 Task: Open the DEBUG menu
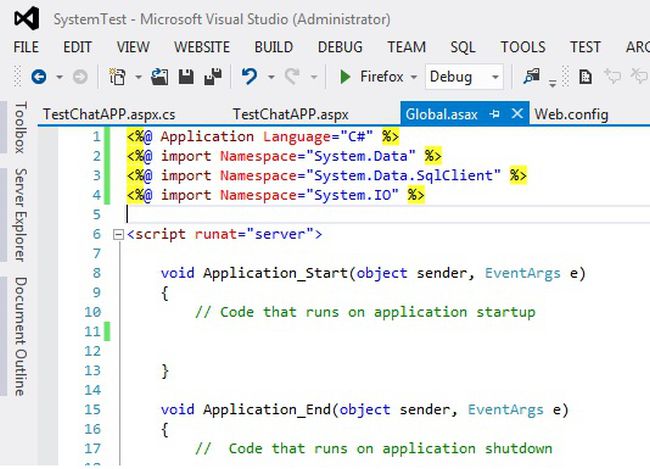[340, 47]
